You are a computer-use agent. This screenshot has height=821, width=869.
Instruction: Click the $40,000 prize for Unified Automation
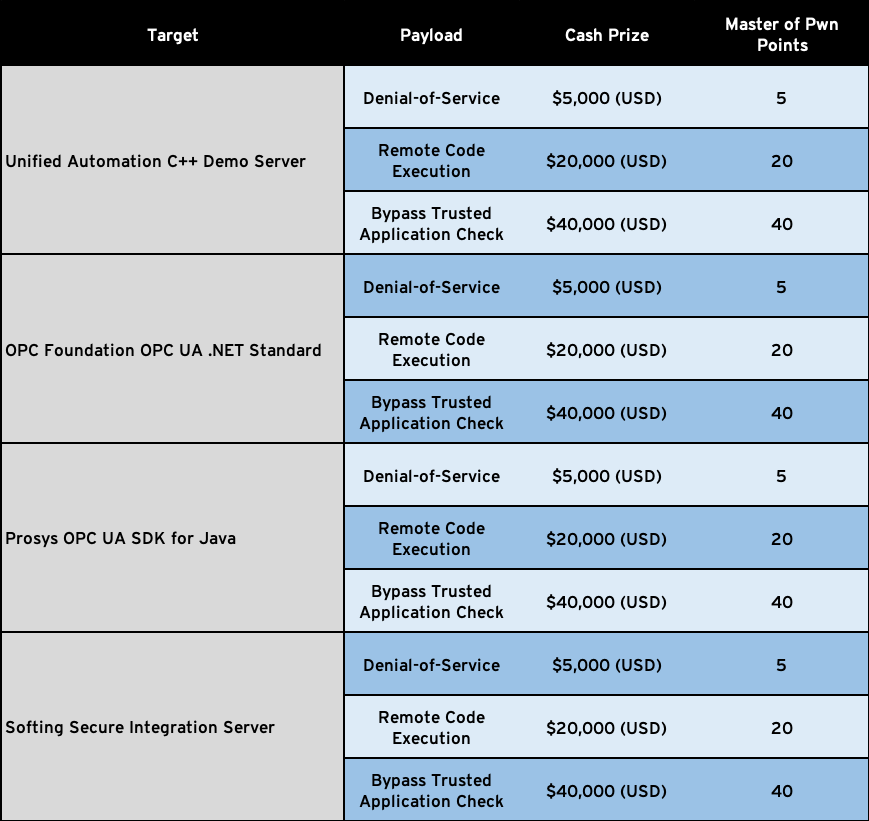point(606,224)
